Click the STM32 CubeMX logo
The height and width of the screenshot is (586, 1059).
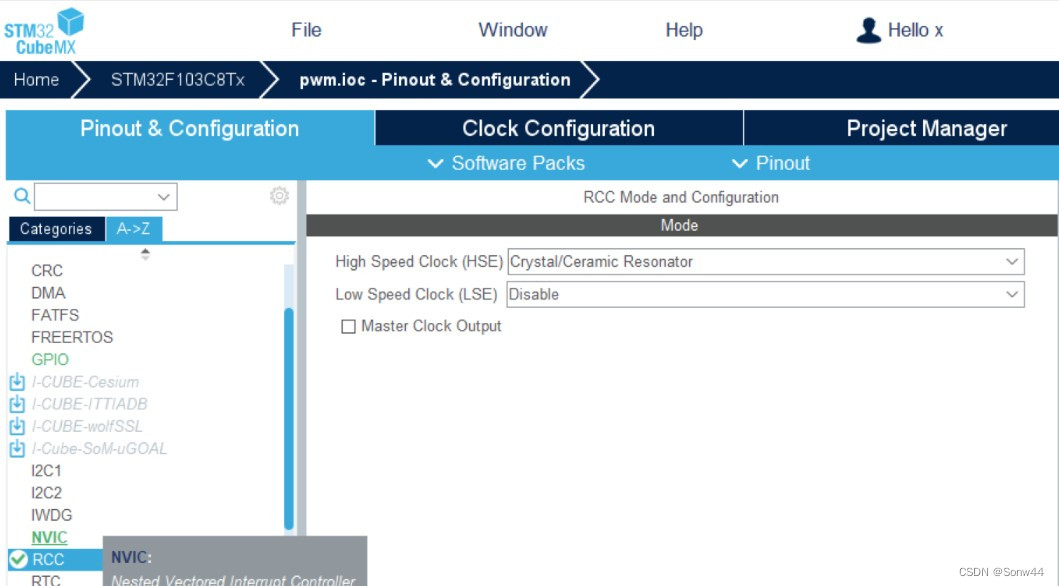click(x=44, y=31)
